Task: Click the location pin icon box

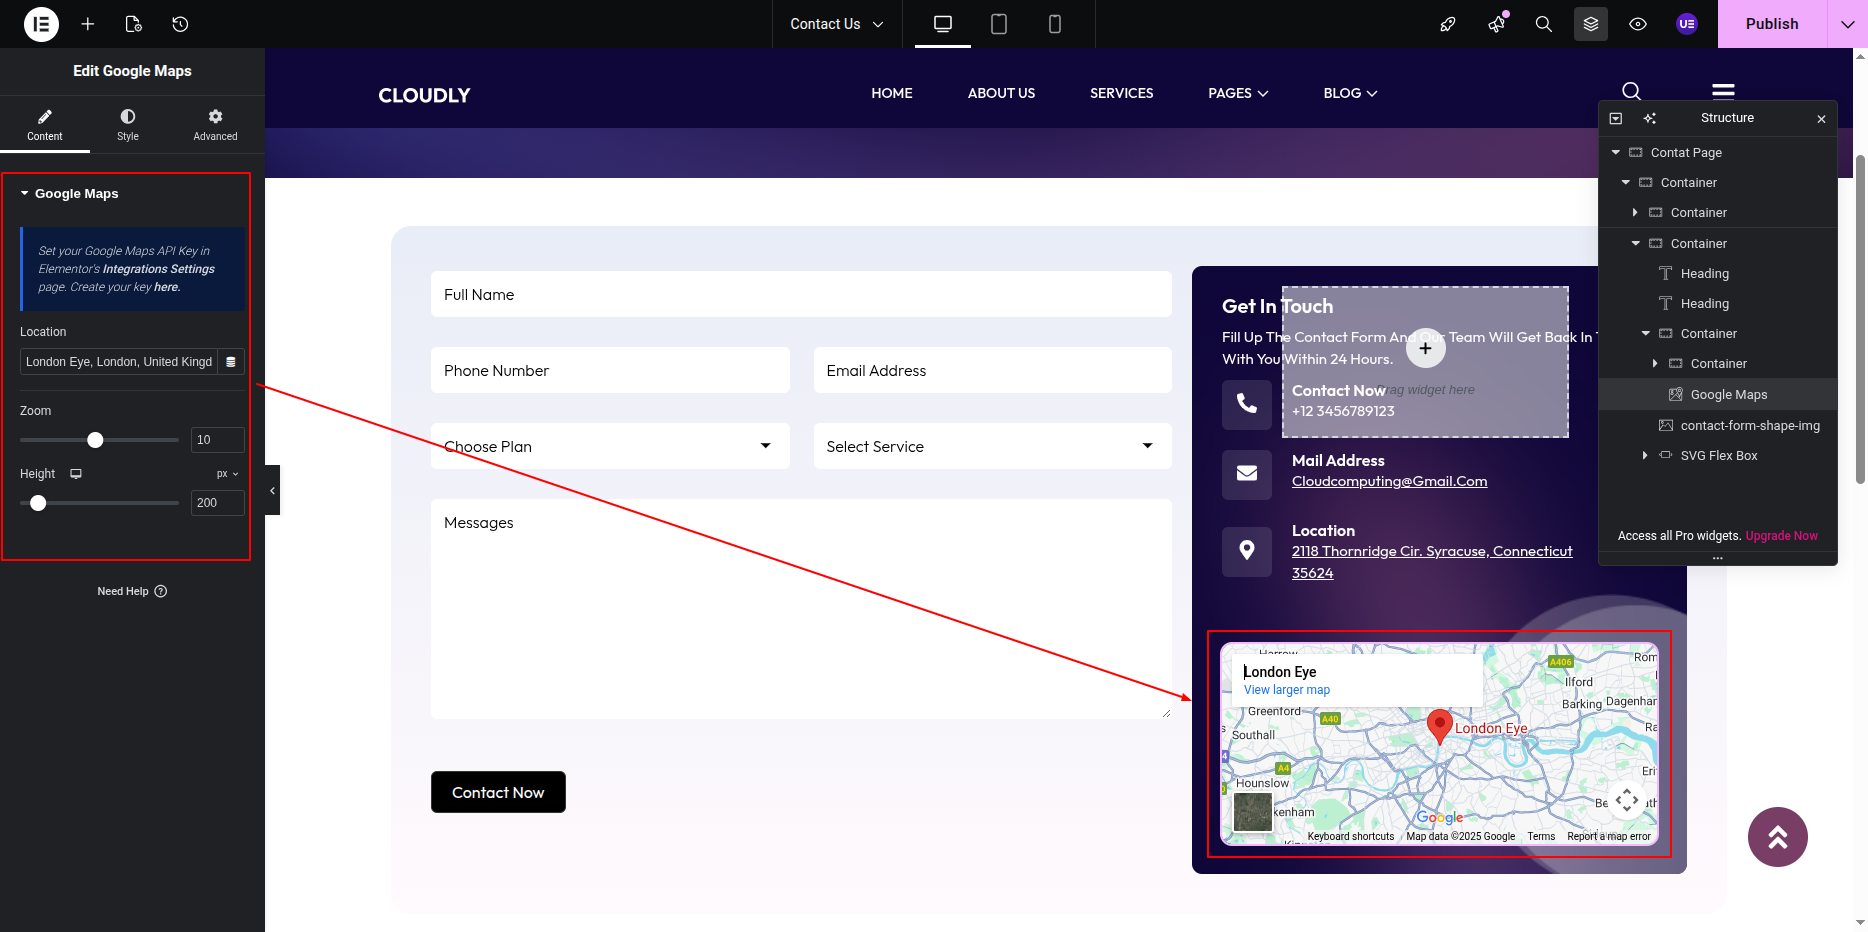Action: click(x=1247, y=551)
